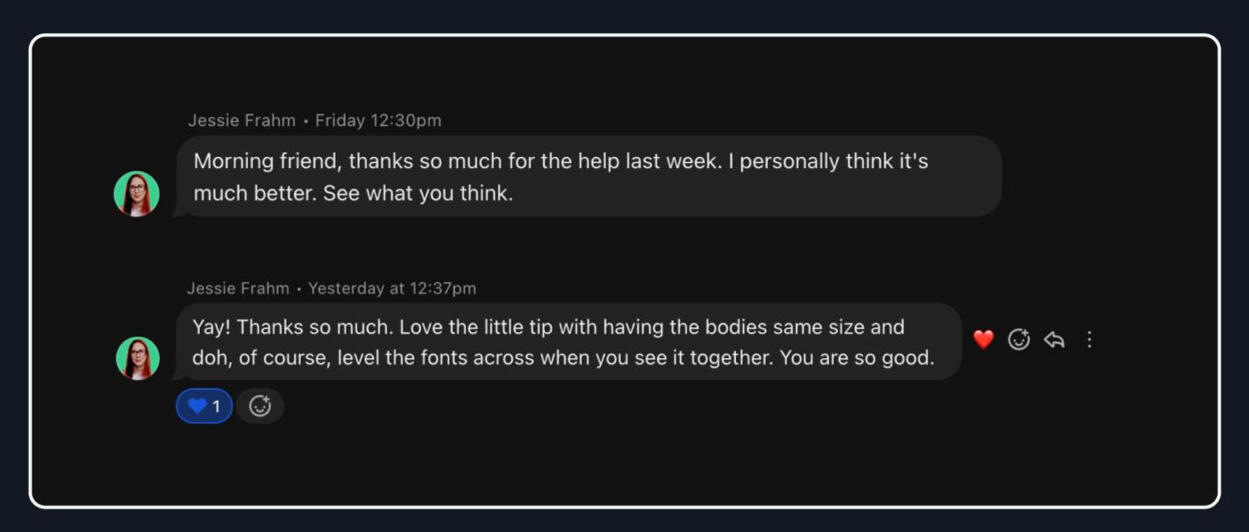Open Jessie's avatar beside yesterday's message
Image resolution: width=1249 pixels, height=532 pixels.
click(137, 358)
